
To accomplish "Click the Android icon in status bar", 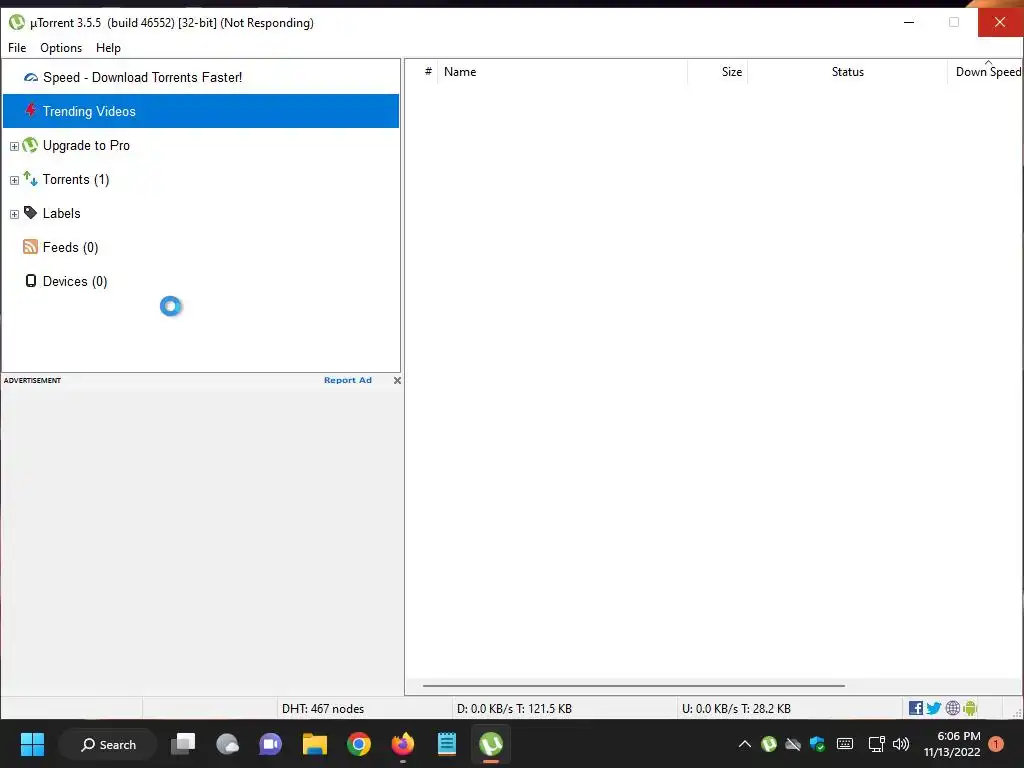I will [970, 708].
